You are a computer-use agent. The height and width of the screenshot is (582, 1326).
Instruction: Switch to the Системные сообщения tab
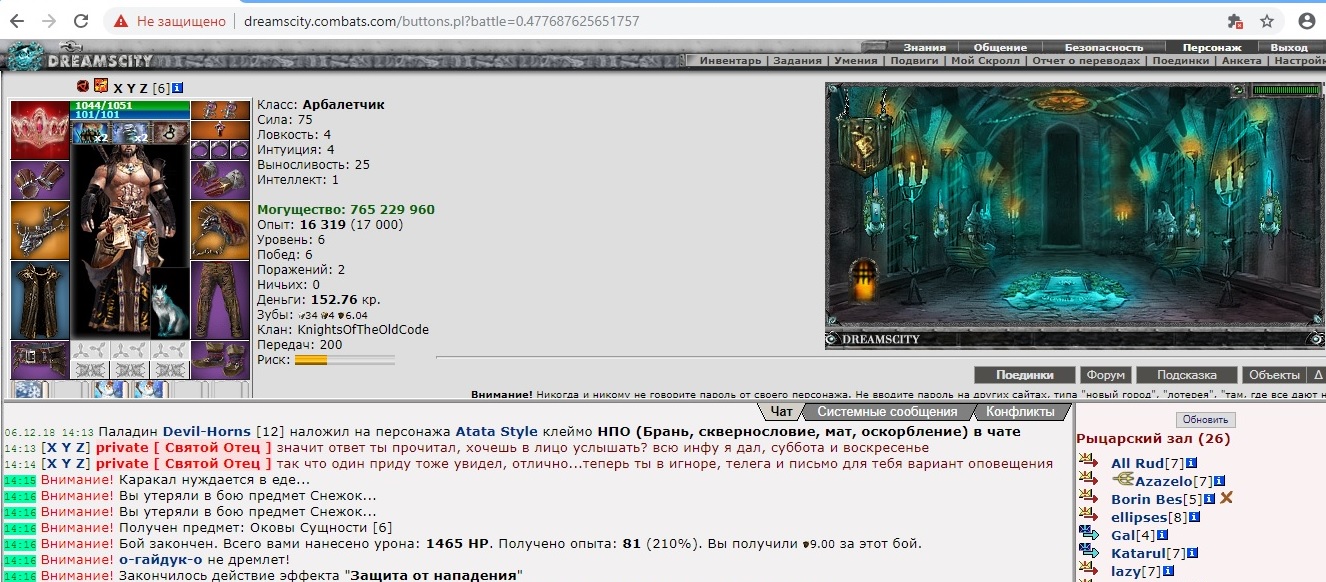tap(887, 411)
